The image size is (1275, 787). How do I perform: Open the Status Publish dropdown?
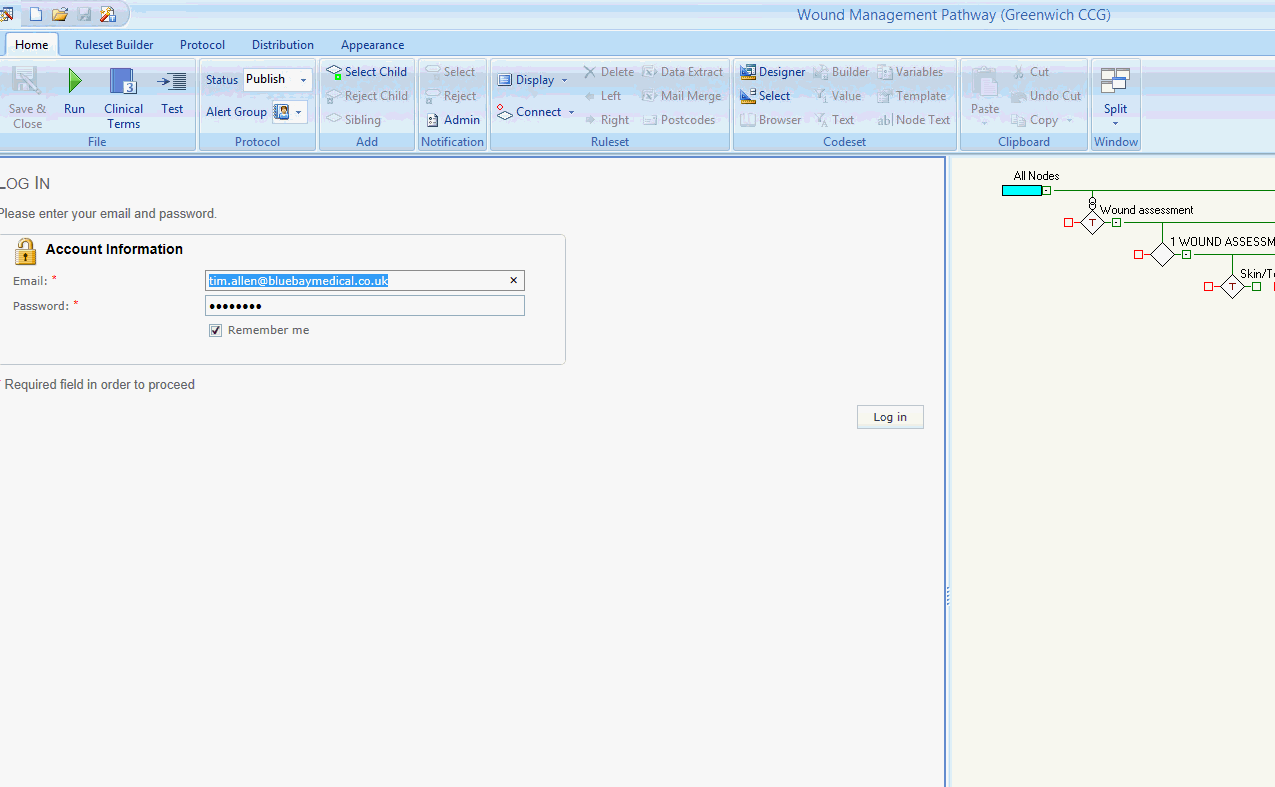[x=303, y=80]
